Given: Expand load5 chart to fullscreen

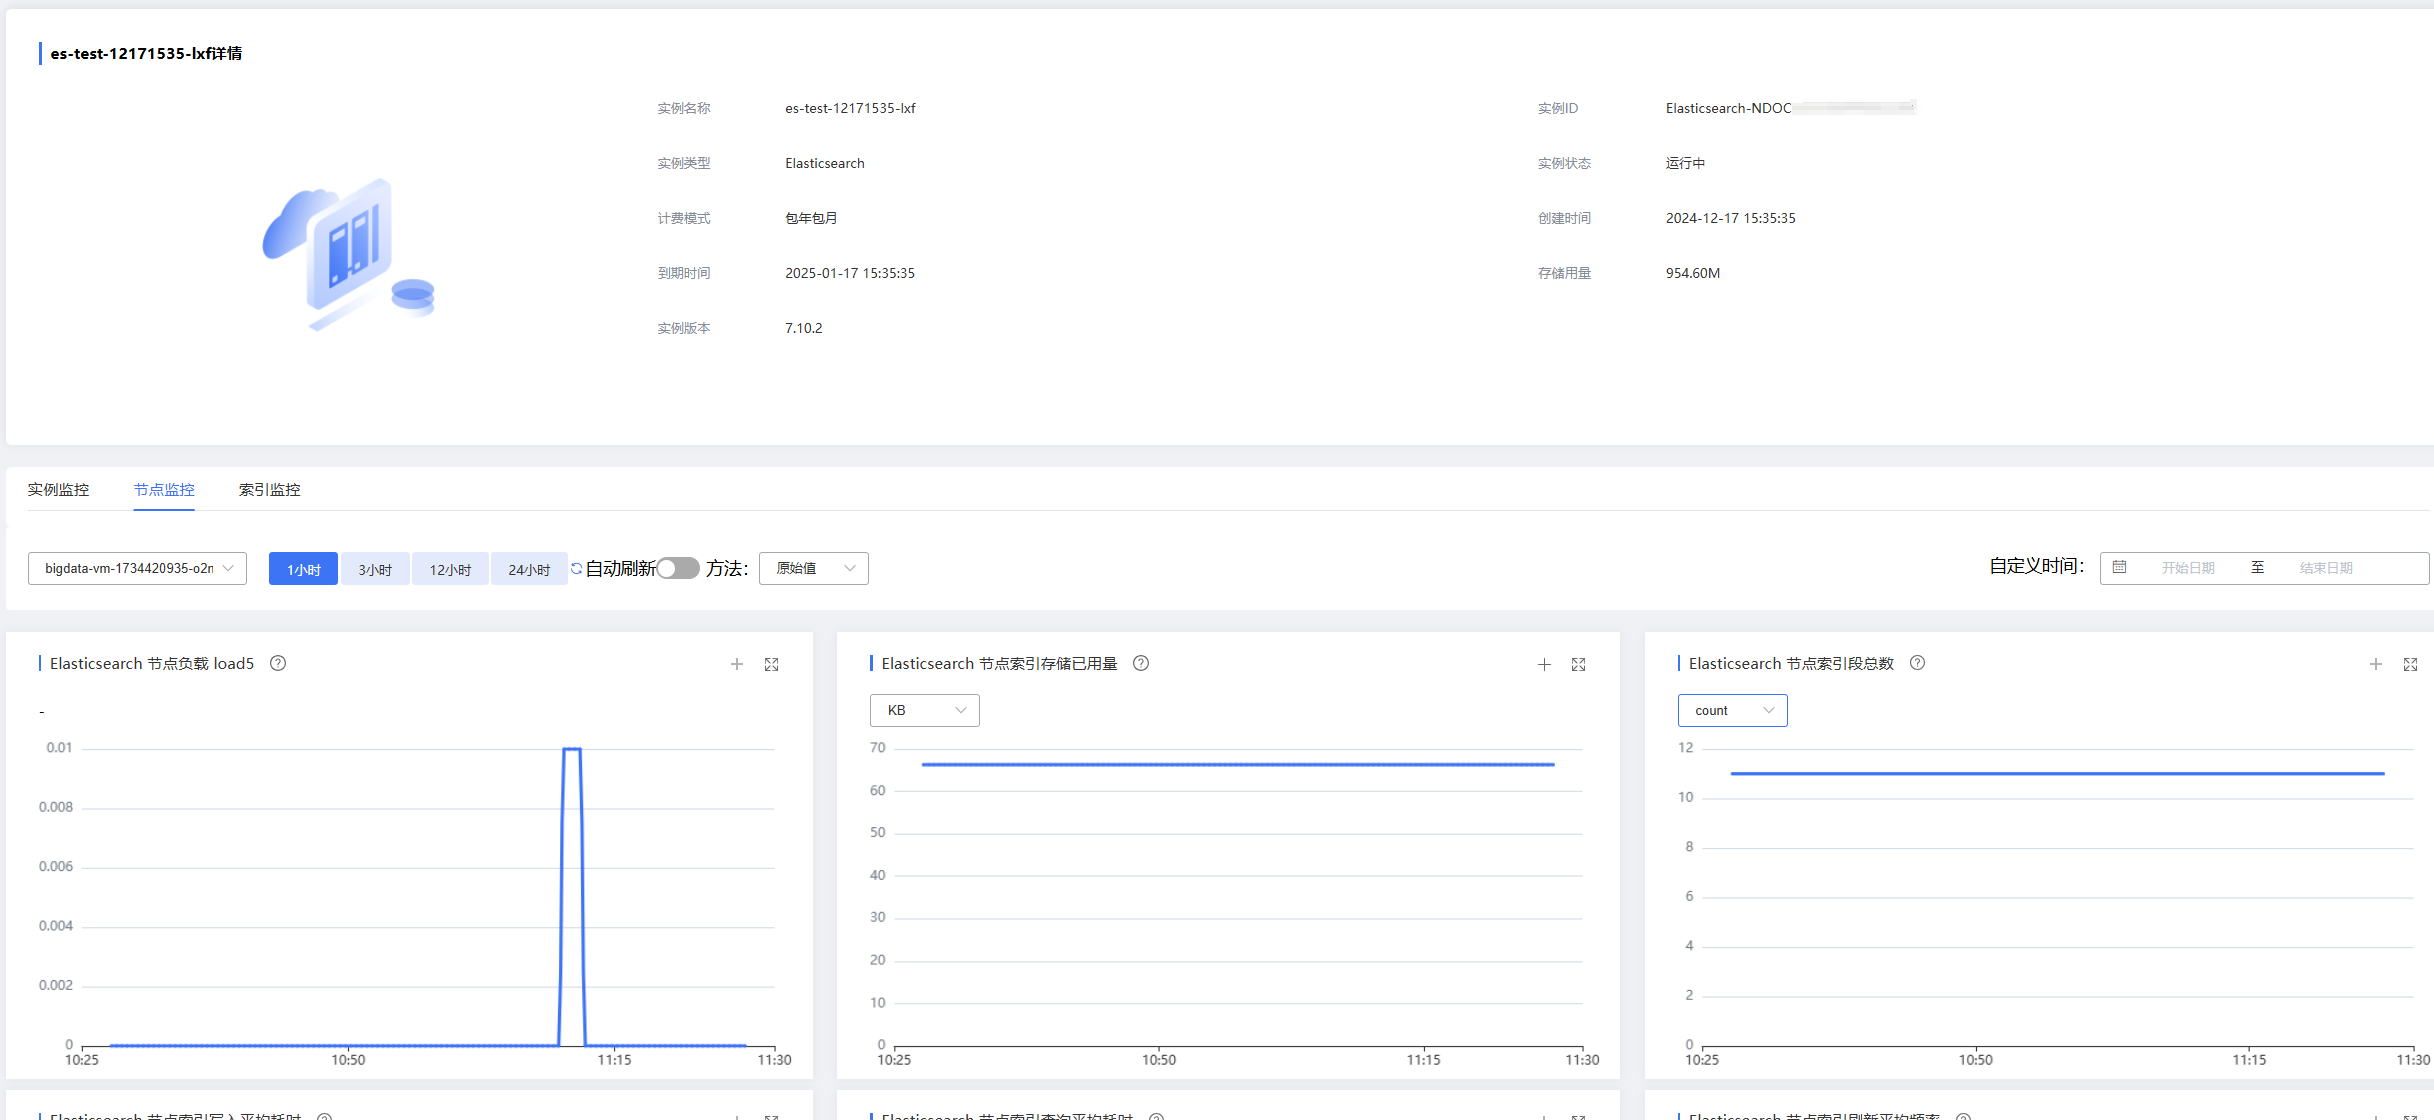Looking at the screenshot, I should point(772,664).
